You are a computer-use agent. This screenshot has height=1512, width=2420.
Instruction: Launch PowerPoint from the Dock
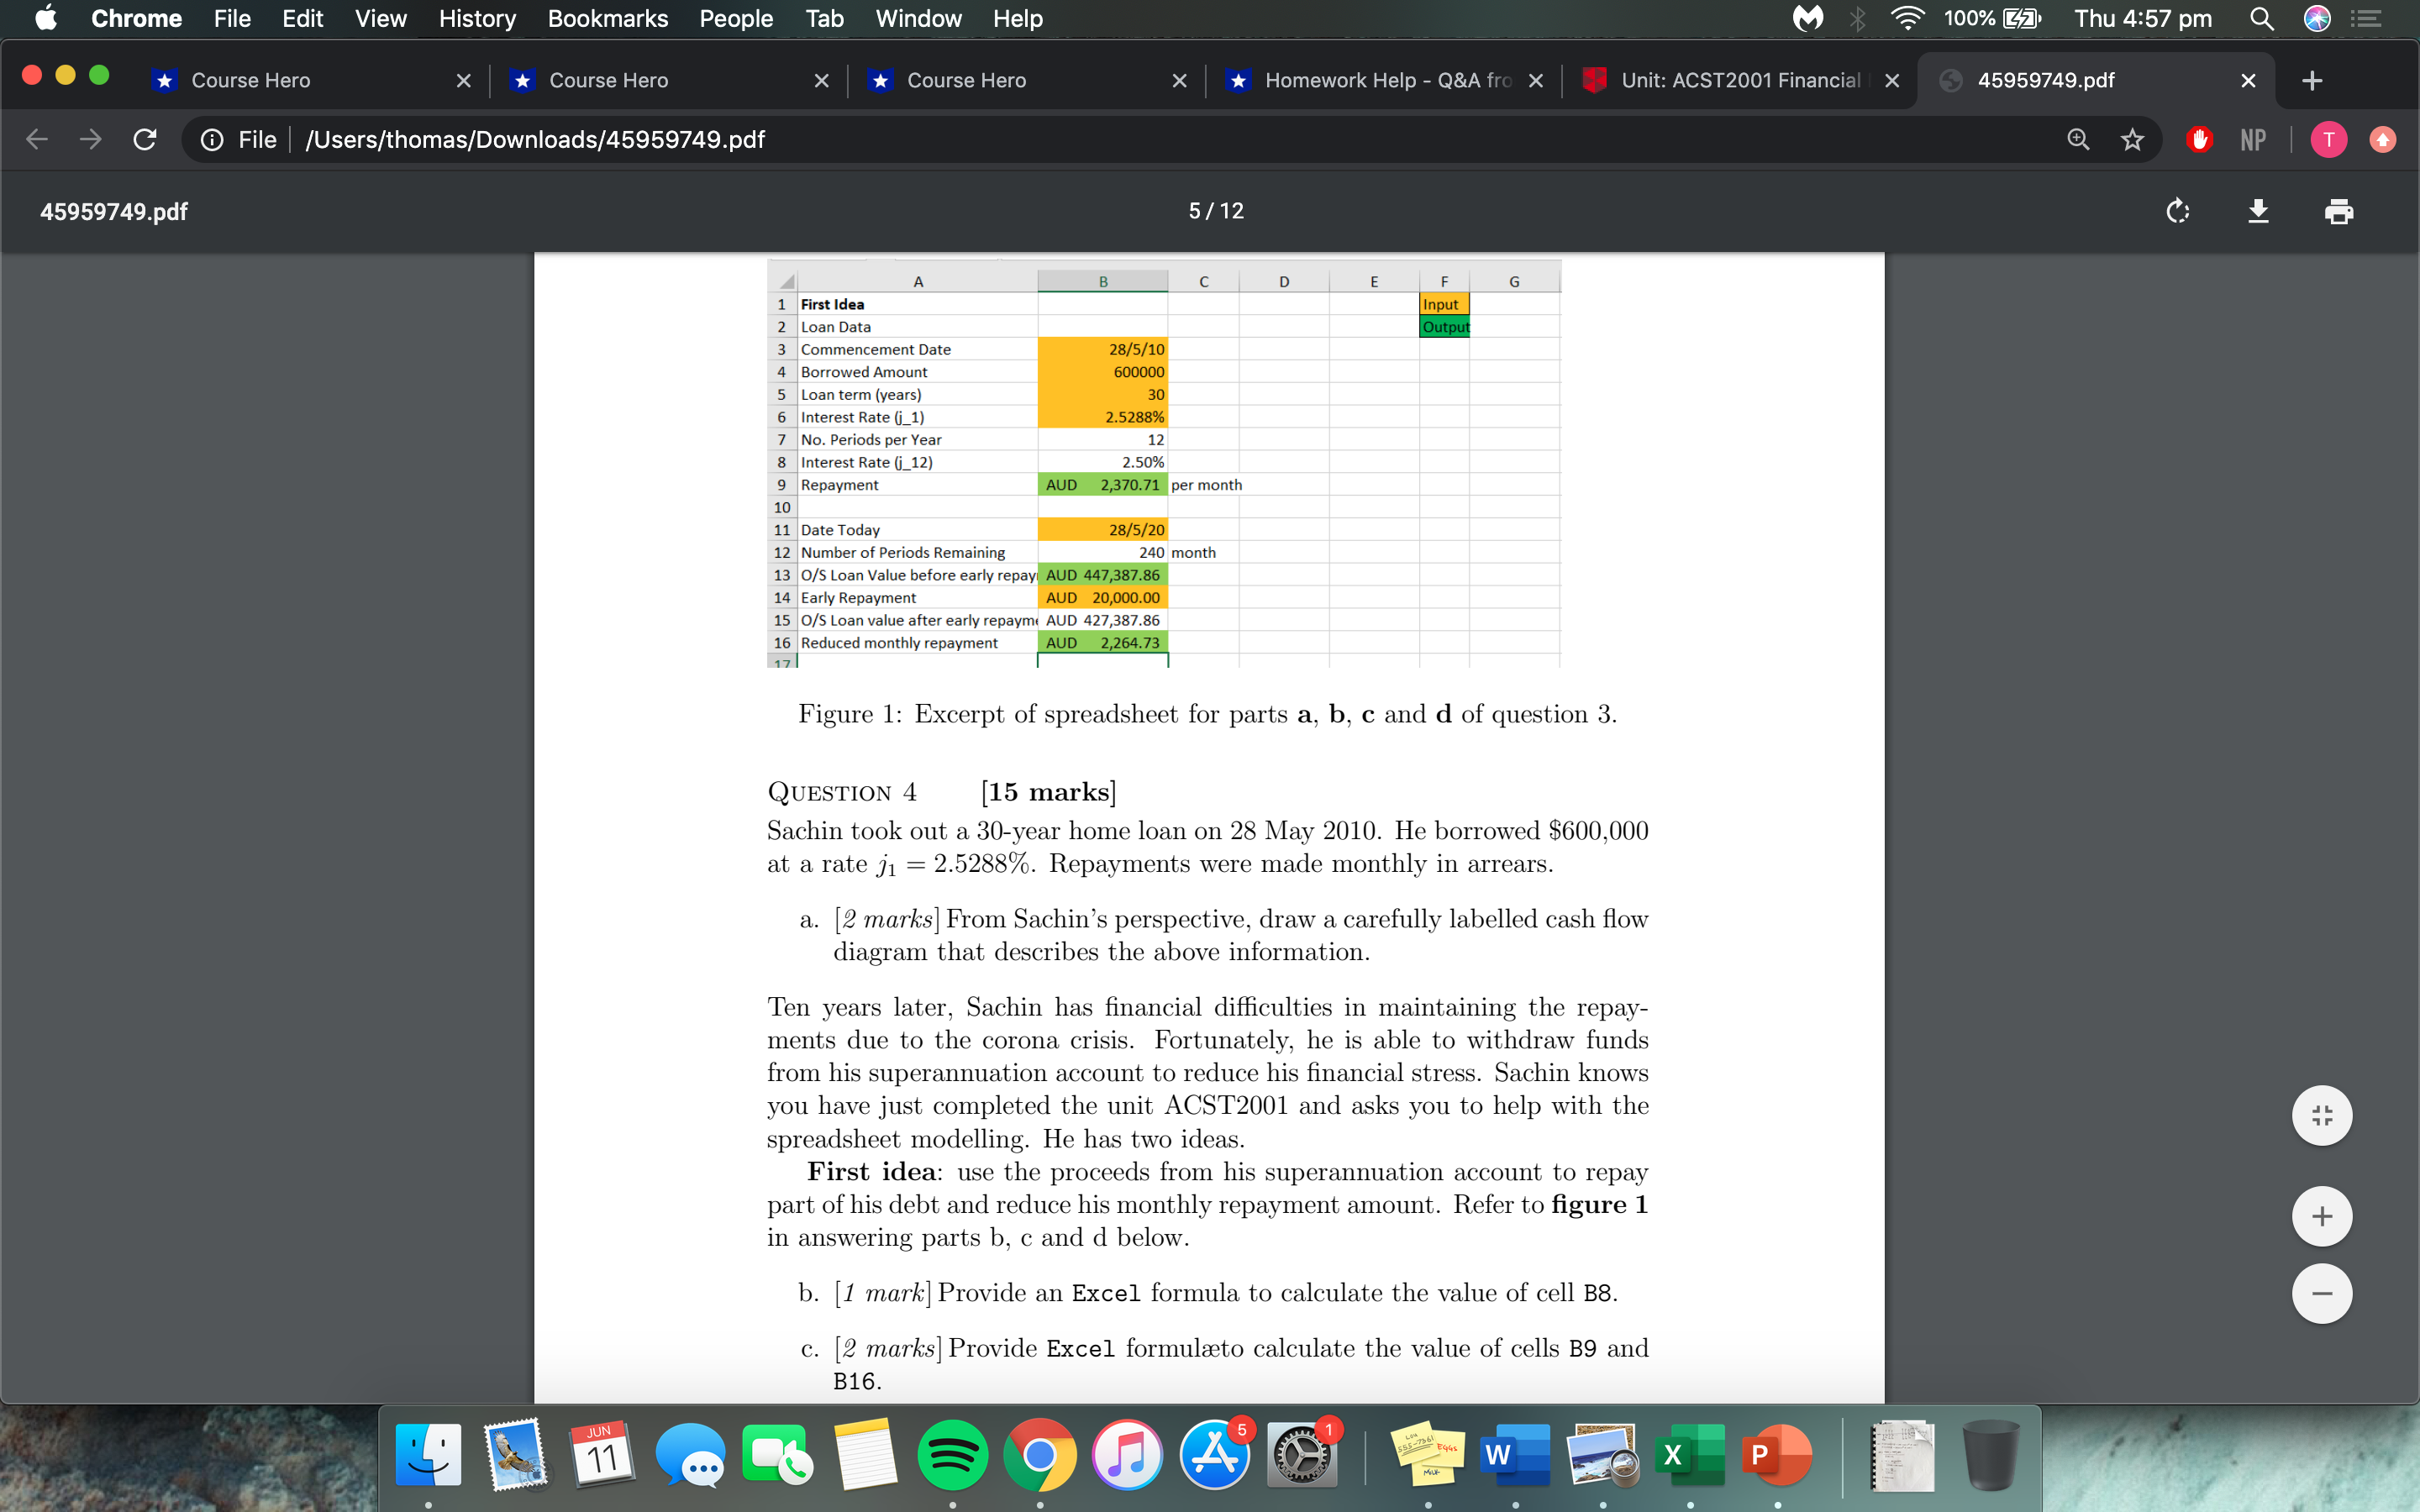[x=1779, y=1456]
